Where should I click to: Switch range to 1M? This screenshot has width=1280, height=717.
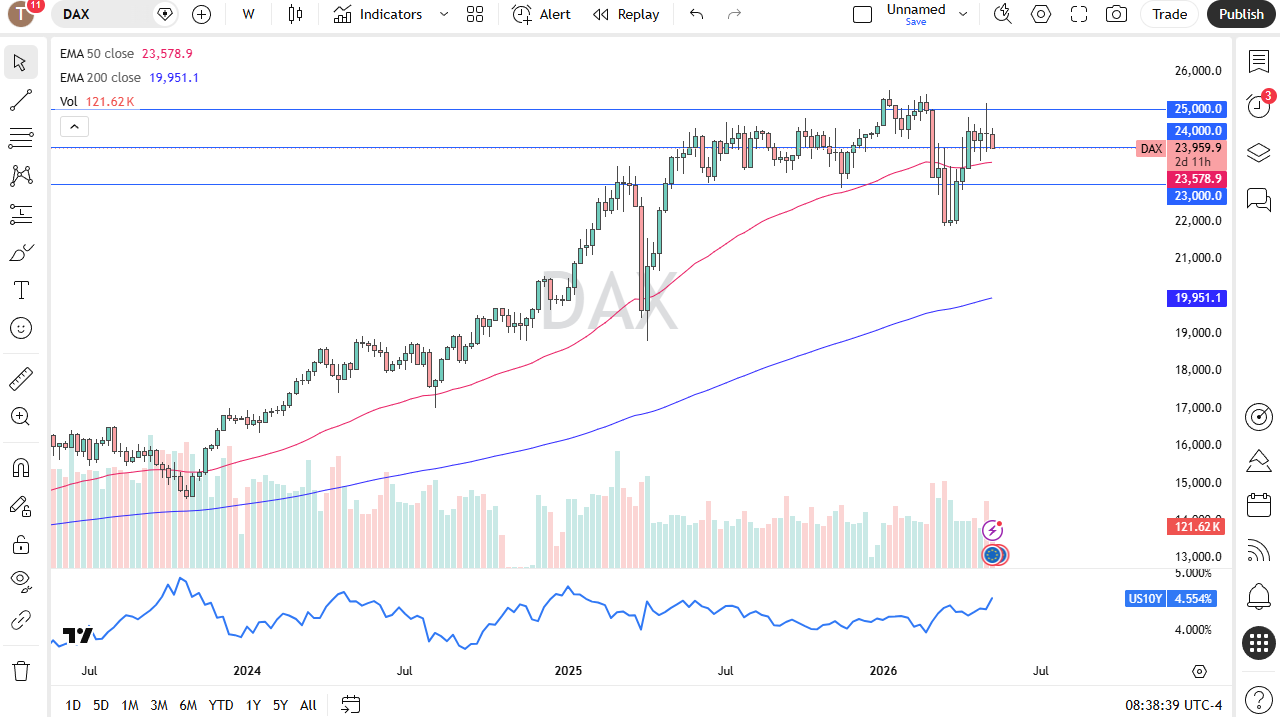coord(130,705)
